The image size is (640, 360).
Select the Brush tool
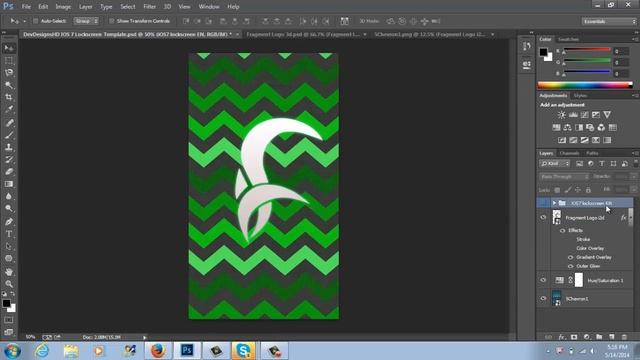click(9, 135)
